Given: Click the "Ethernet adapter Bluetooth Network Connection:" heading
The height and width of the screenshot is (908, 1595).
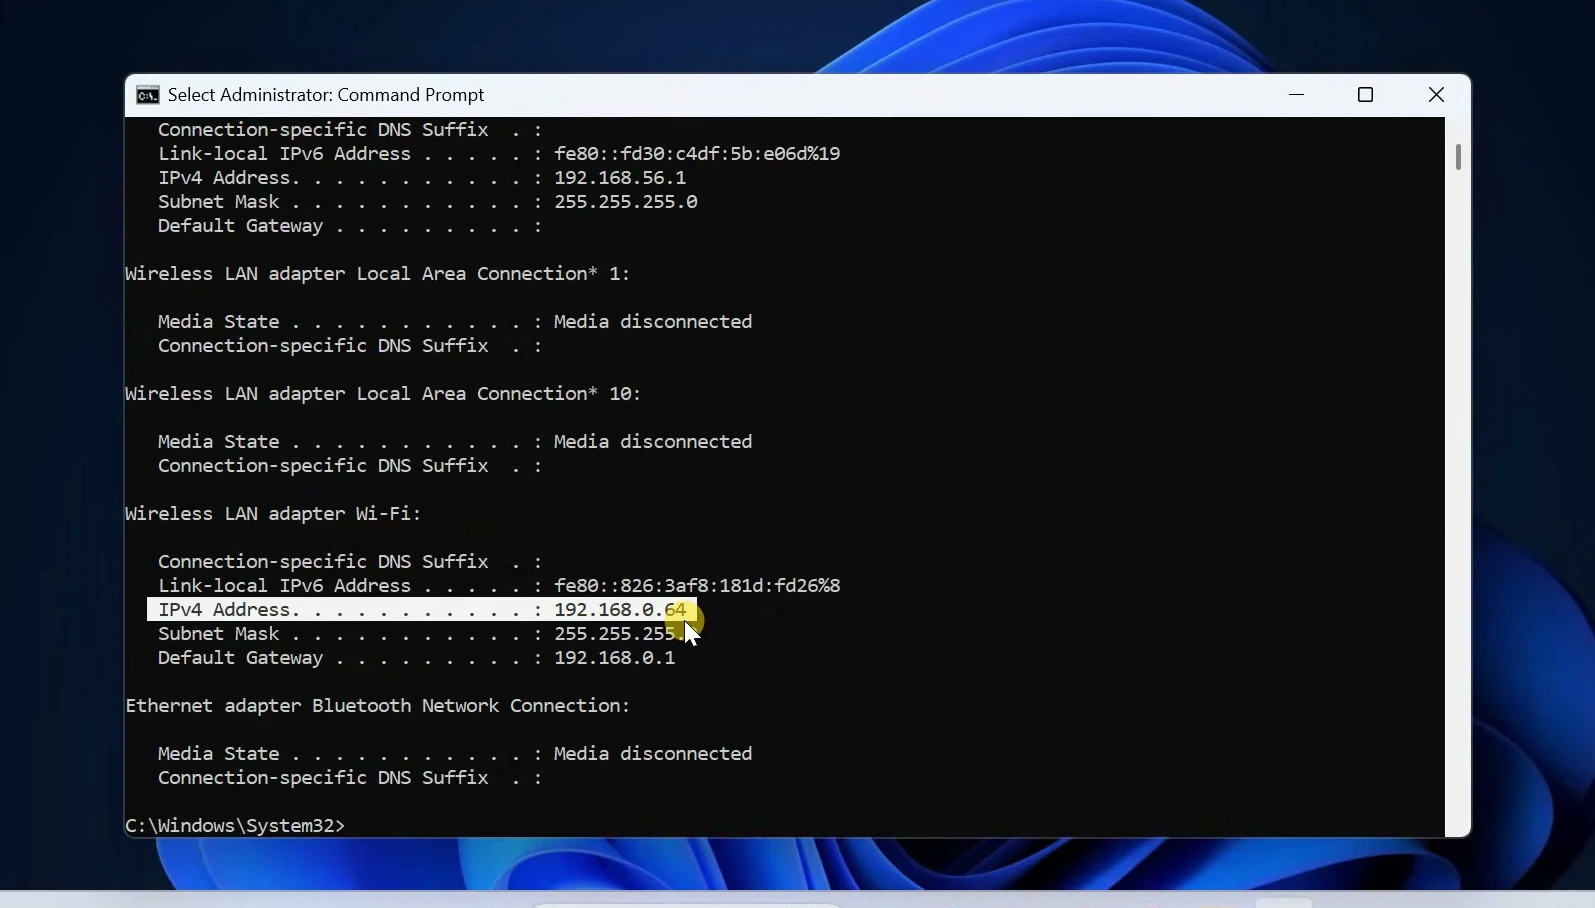Looking at the screenshot, I should click(378, 706).
